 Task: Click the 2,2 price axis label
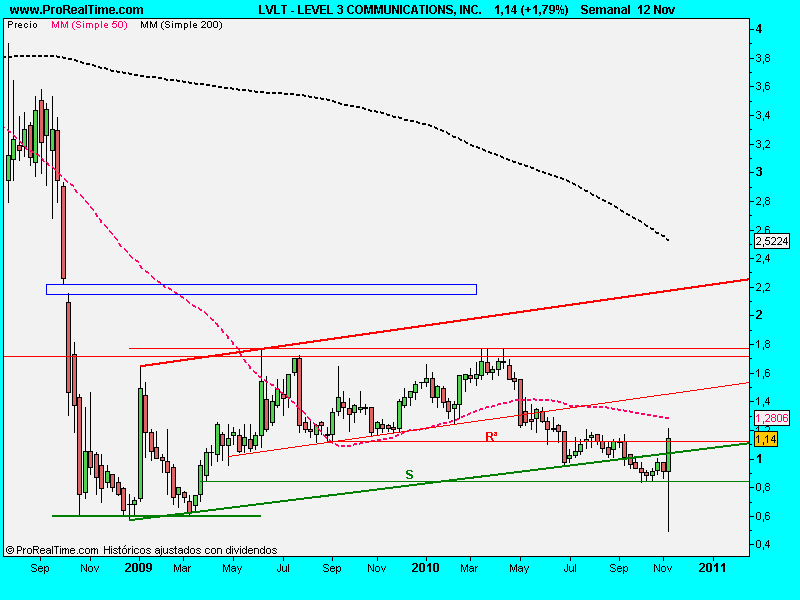pyautogui.click(x=764, y=287)
